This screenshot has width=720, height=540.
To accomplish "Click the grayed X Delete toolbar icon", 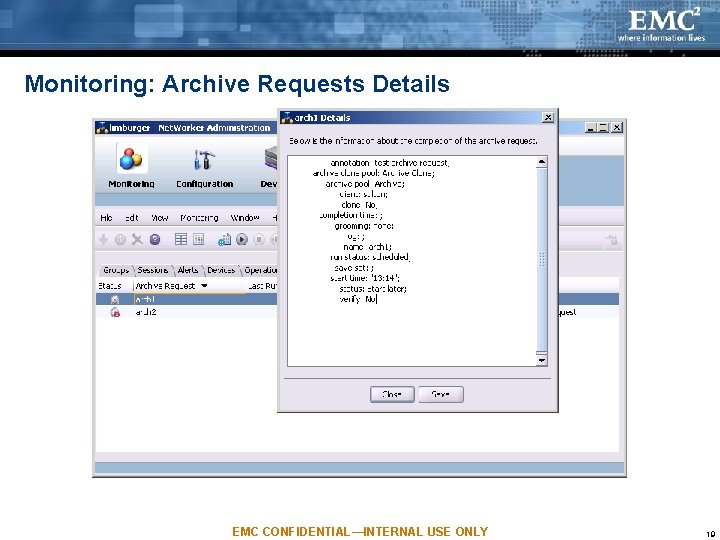I will tap(137, 239).
